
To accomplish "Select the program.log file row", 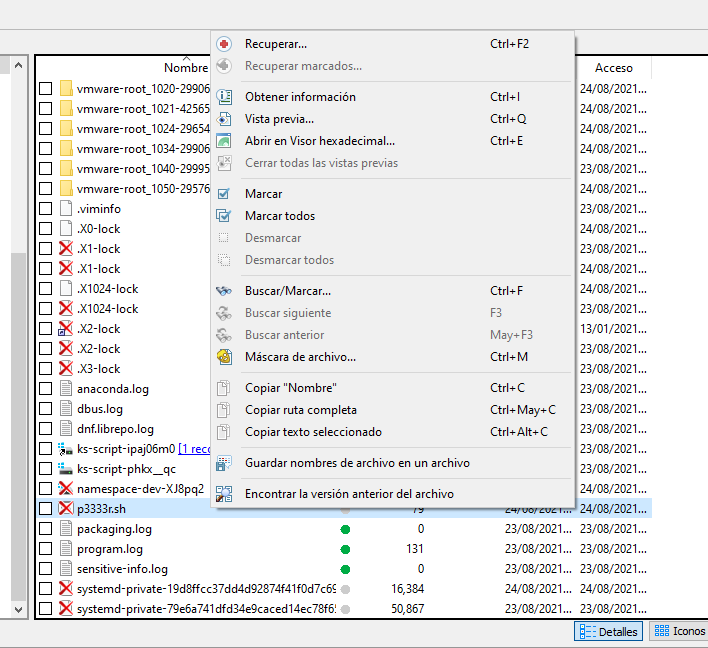I will coord(110,549).
